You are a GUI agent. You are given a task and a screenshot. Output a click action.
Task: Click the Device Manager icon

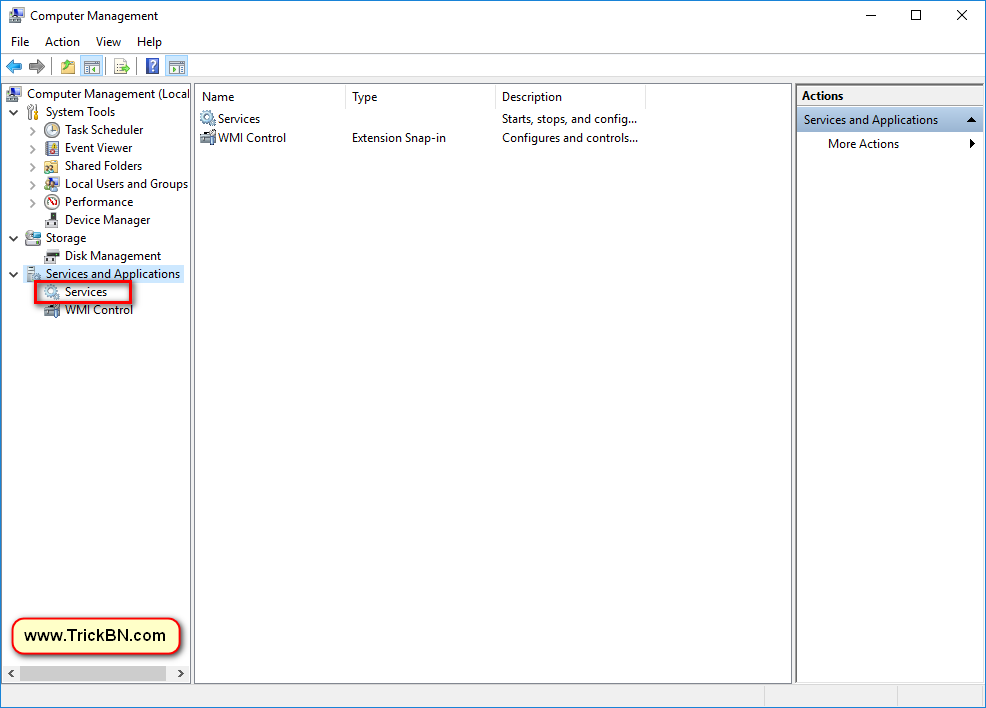click(52, 220)
